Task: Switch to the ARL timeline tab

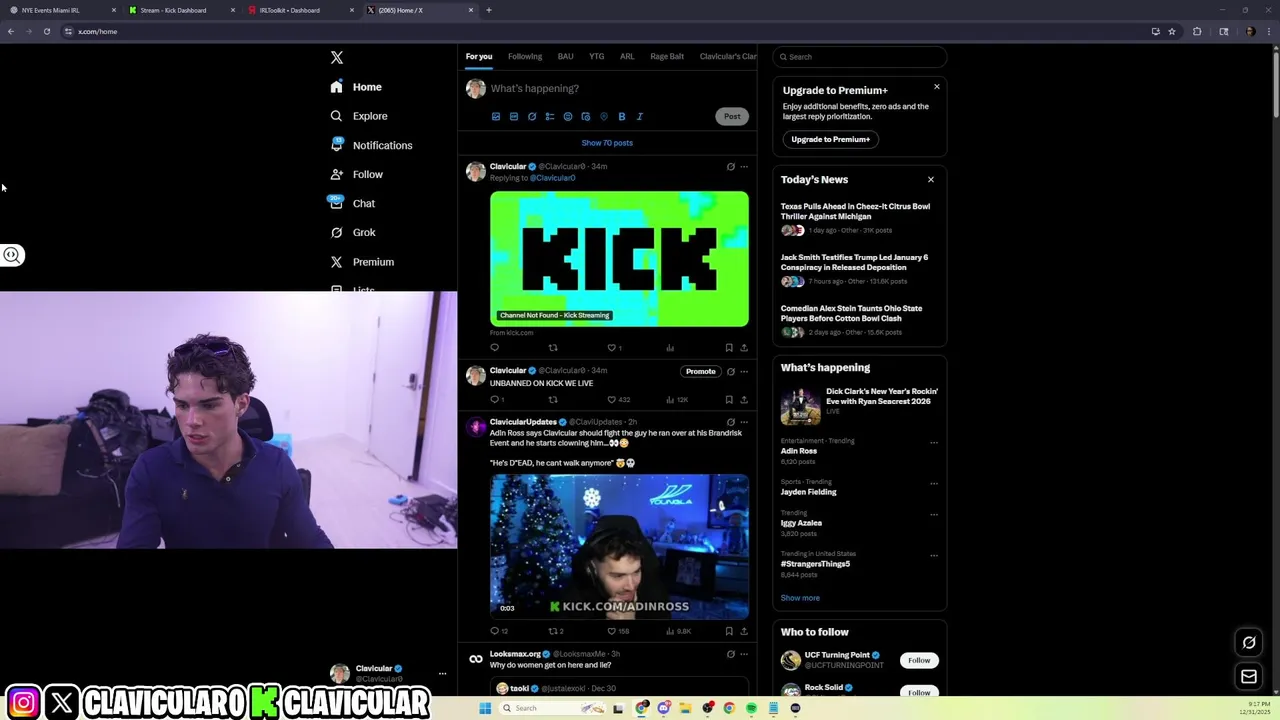Action: pyautogui.click(x=627, y=56)
